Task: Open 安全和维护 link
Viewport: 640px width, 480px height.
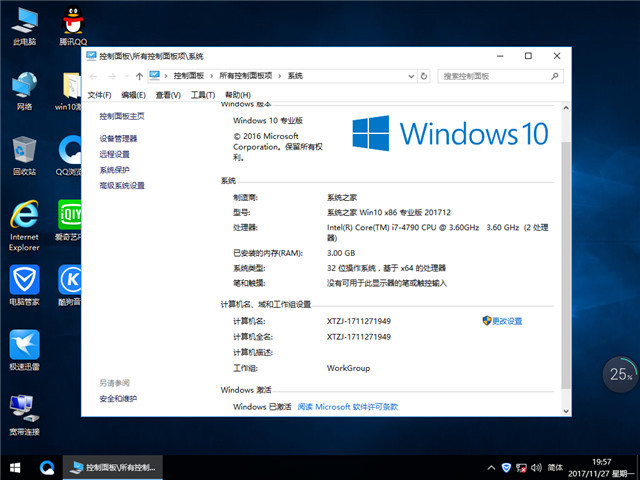Action: coord(118,399)
